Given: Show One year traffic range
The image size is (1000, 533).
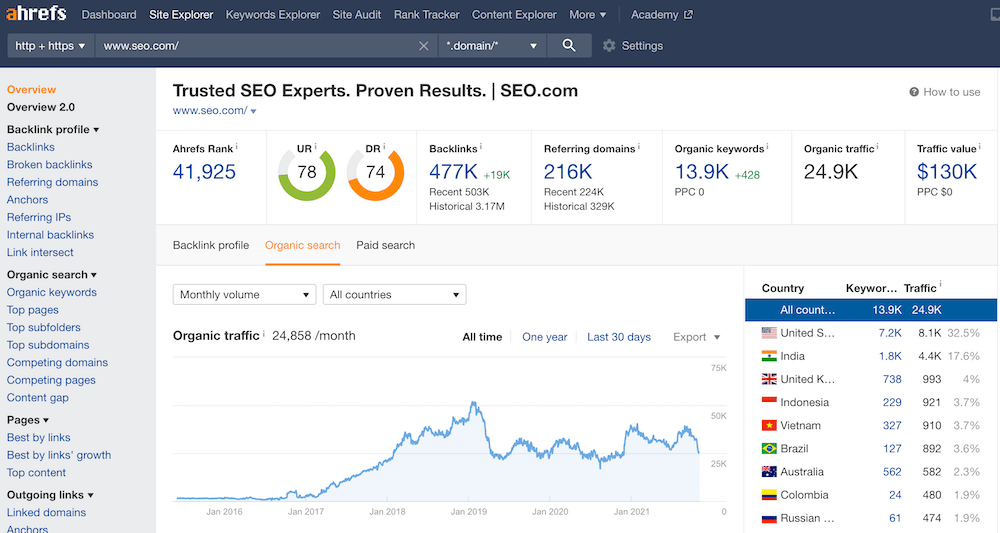Looking at the screenshot, I should click(545, 337).
